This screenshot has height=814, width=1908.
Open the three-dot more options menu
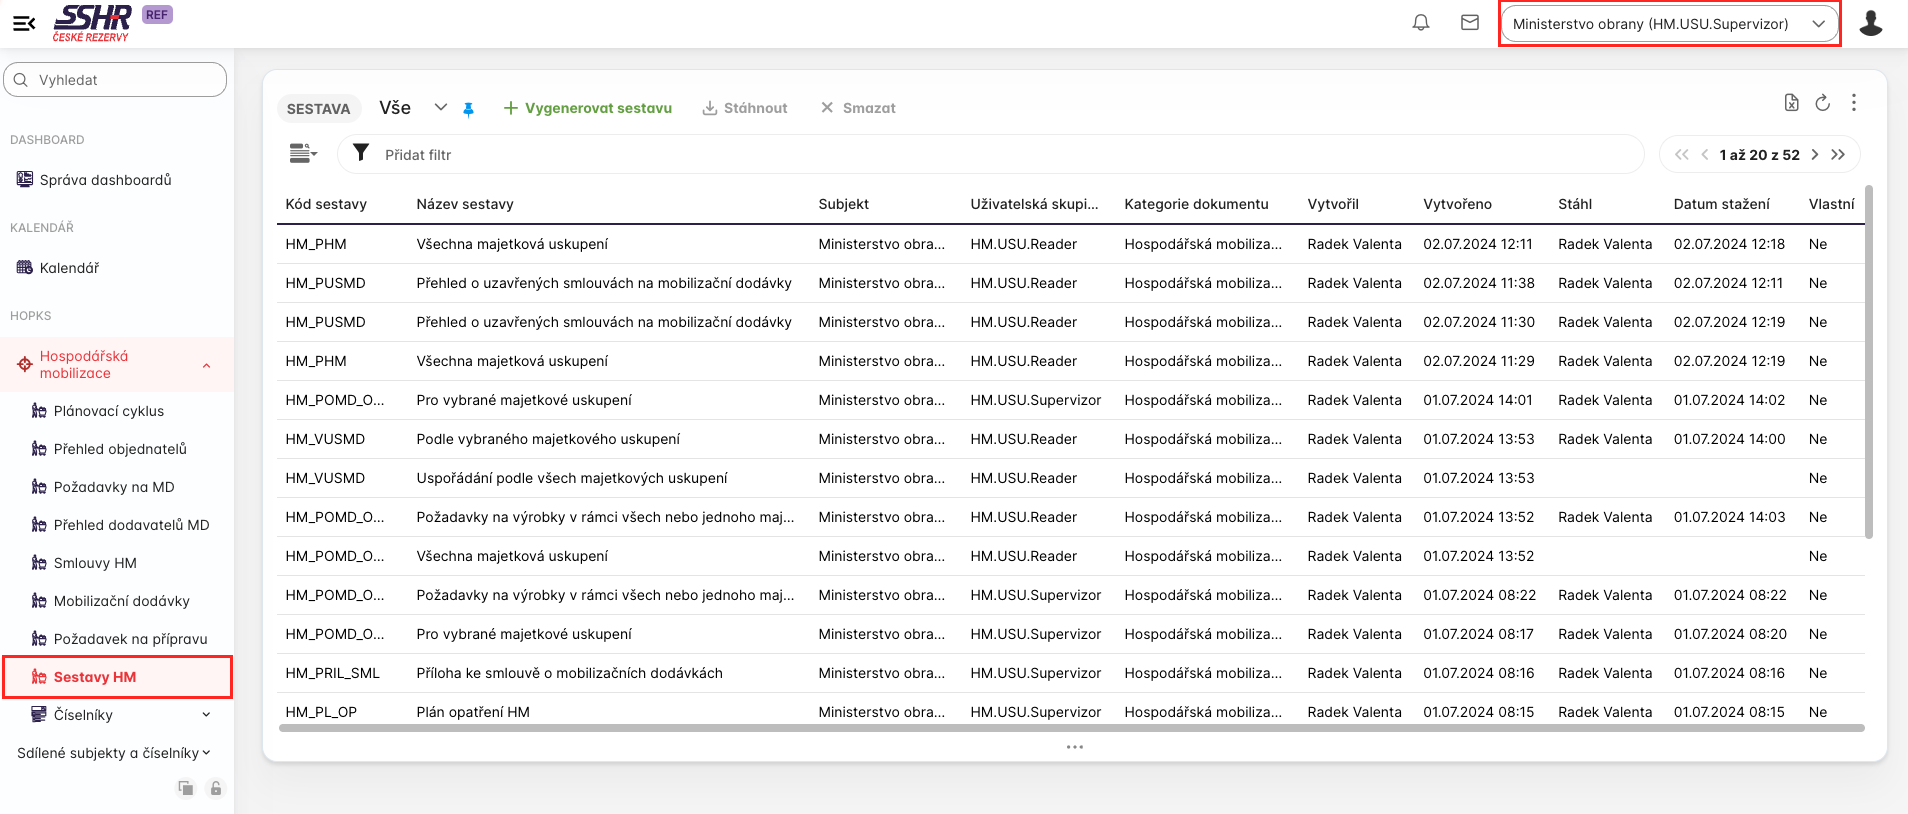pyautogui.click(x=1853, y=103)
